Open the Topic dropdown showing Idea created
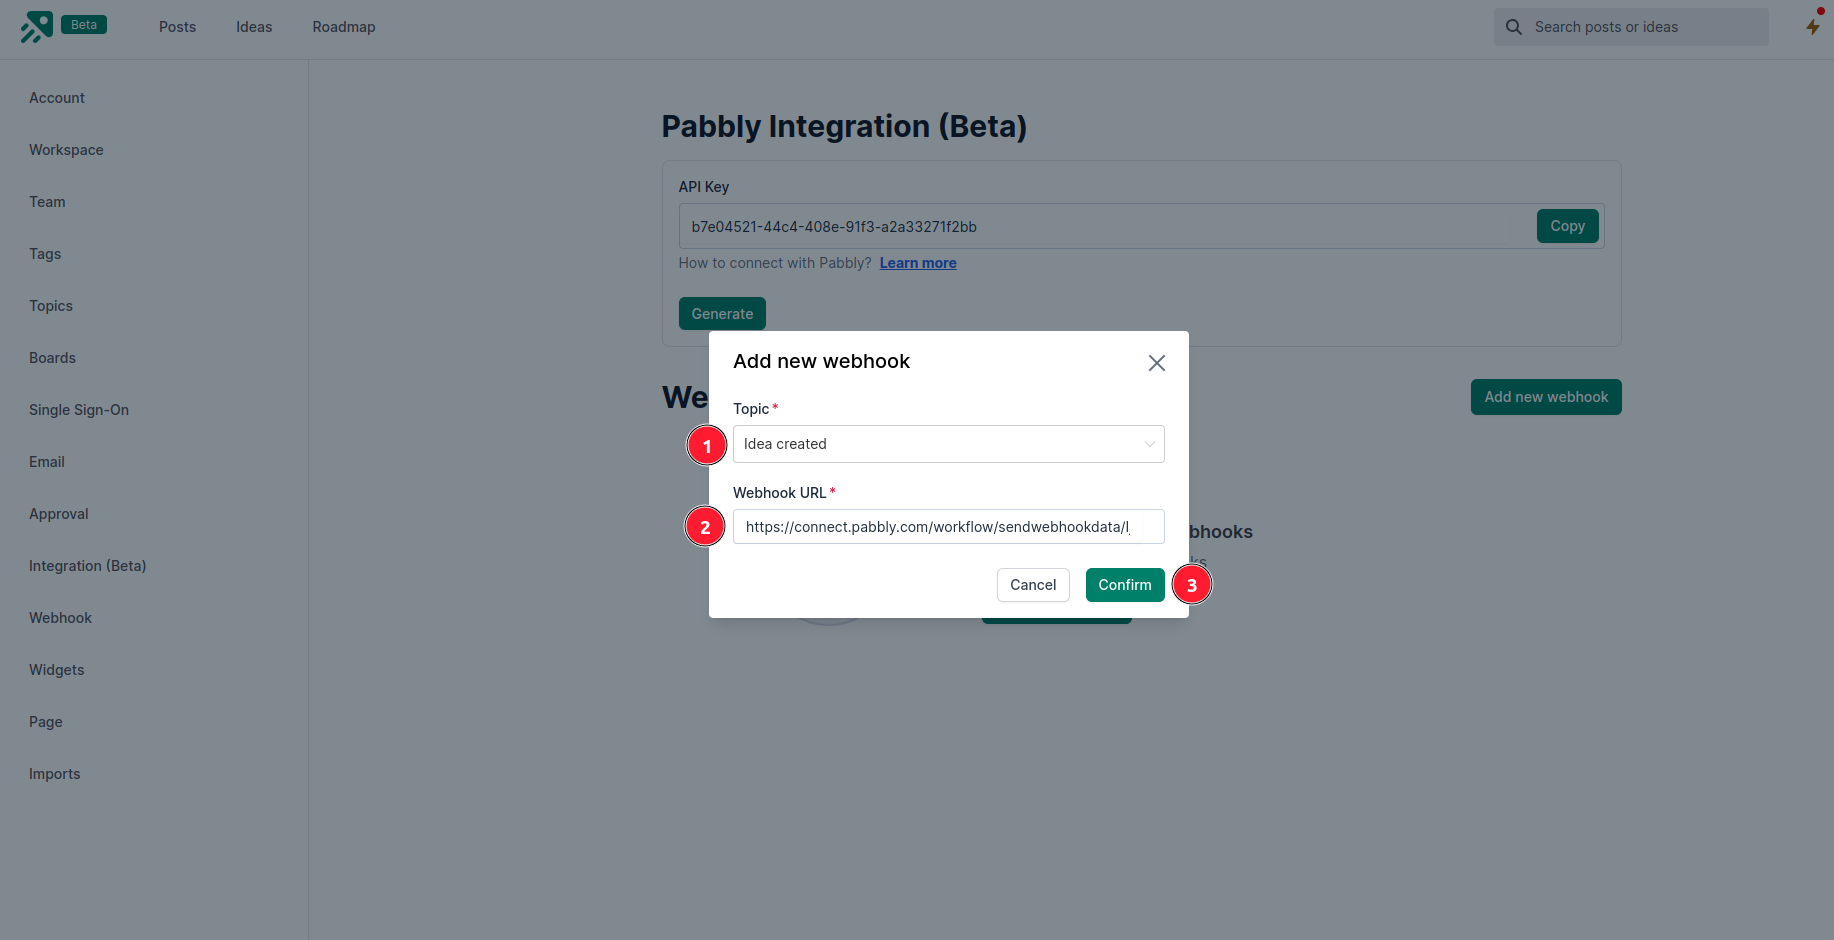This screenshot has width=1834, height=940. point(948,444)
